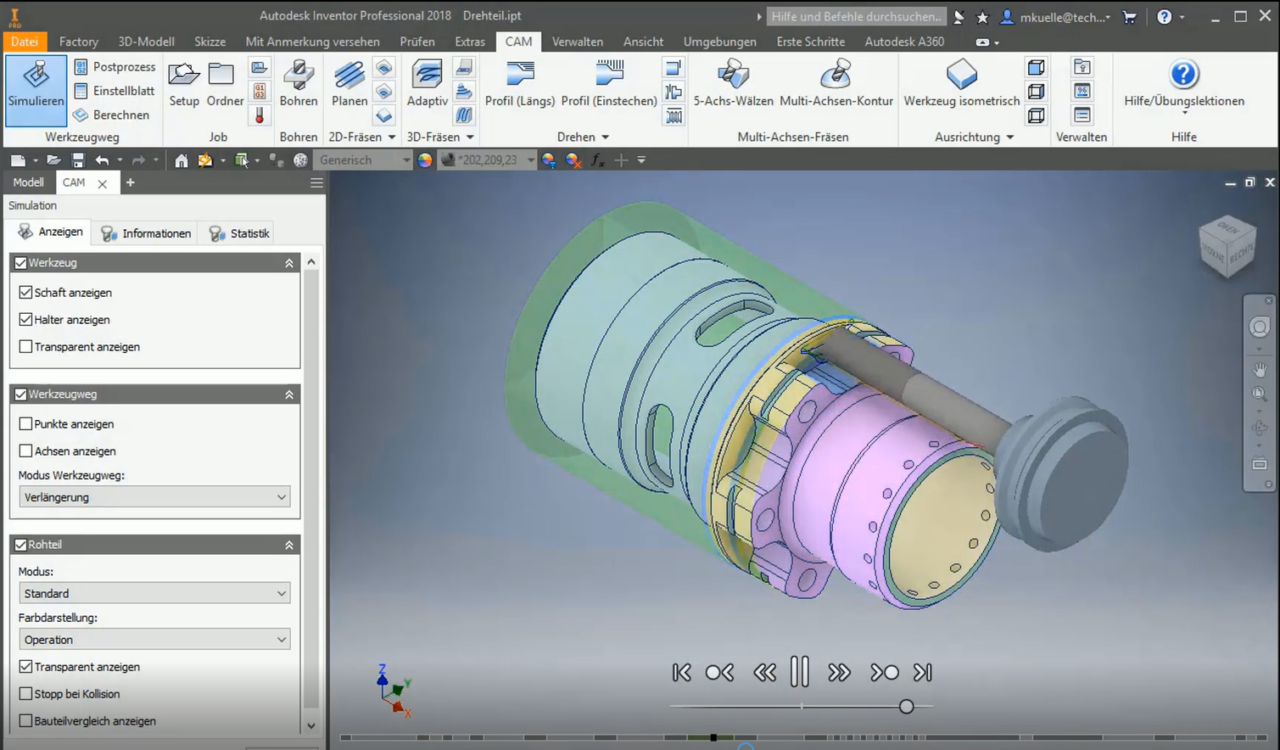The image size is (1280, 750).
Task: Select the Planen operation
Action: click(x=349, y=85)
